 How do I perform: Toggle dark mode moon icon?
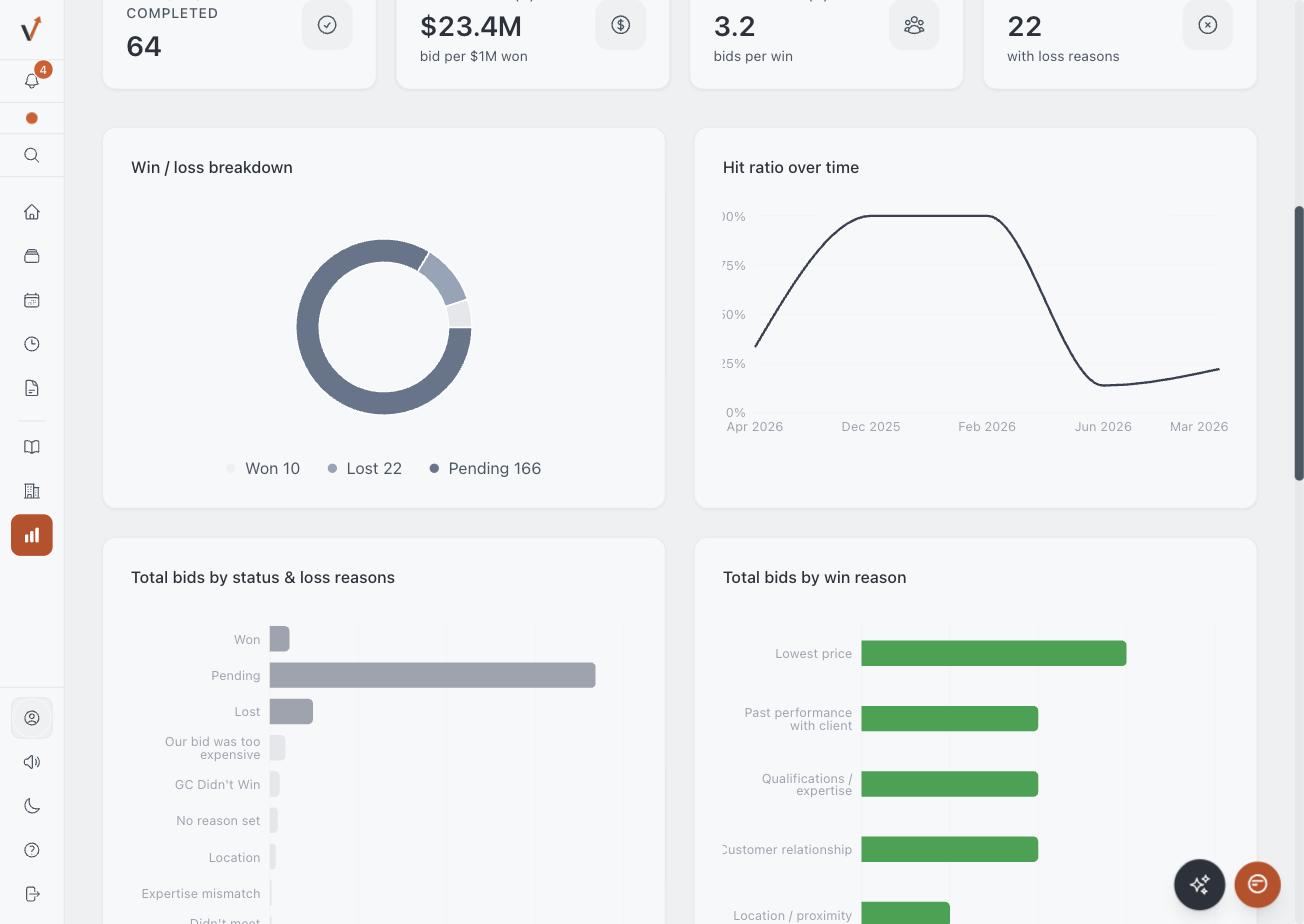32,806
